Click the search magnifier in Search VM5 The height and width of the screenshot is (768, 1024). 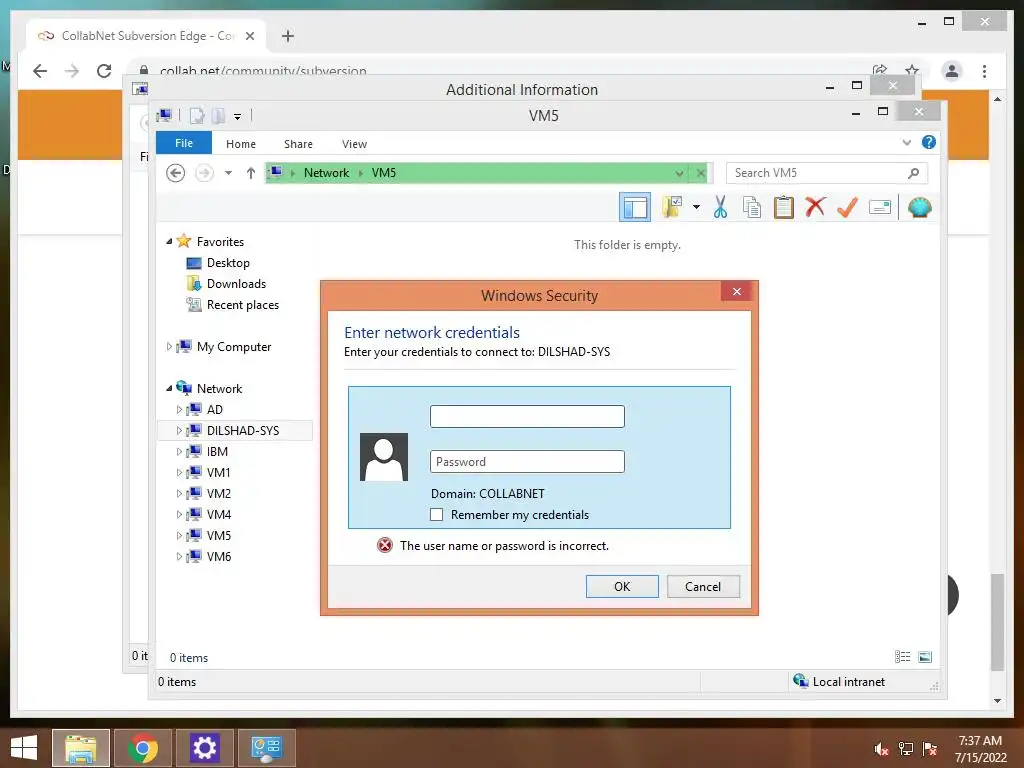click(x=914, y=173)
